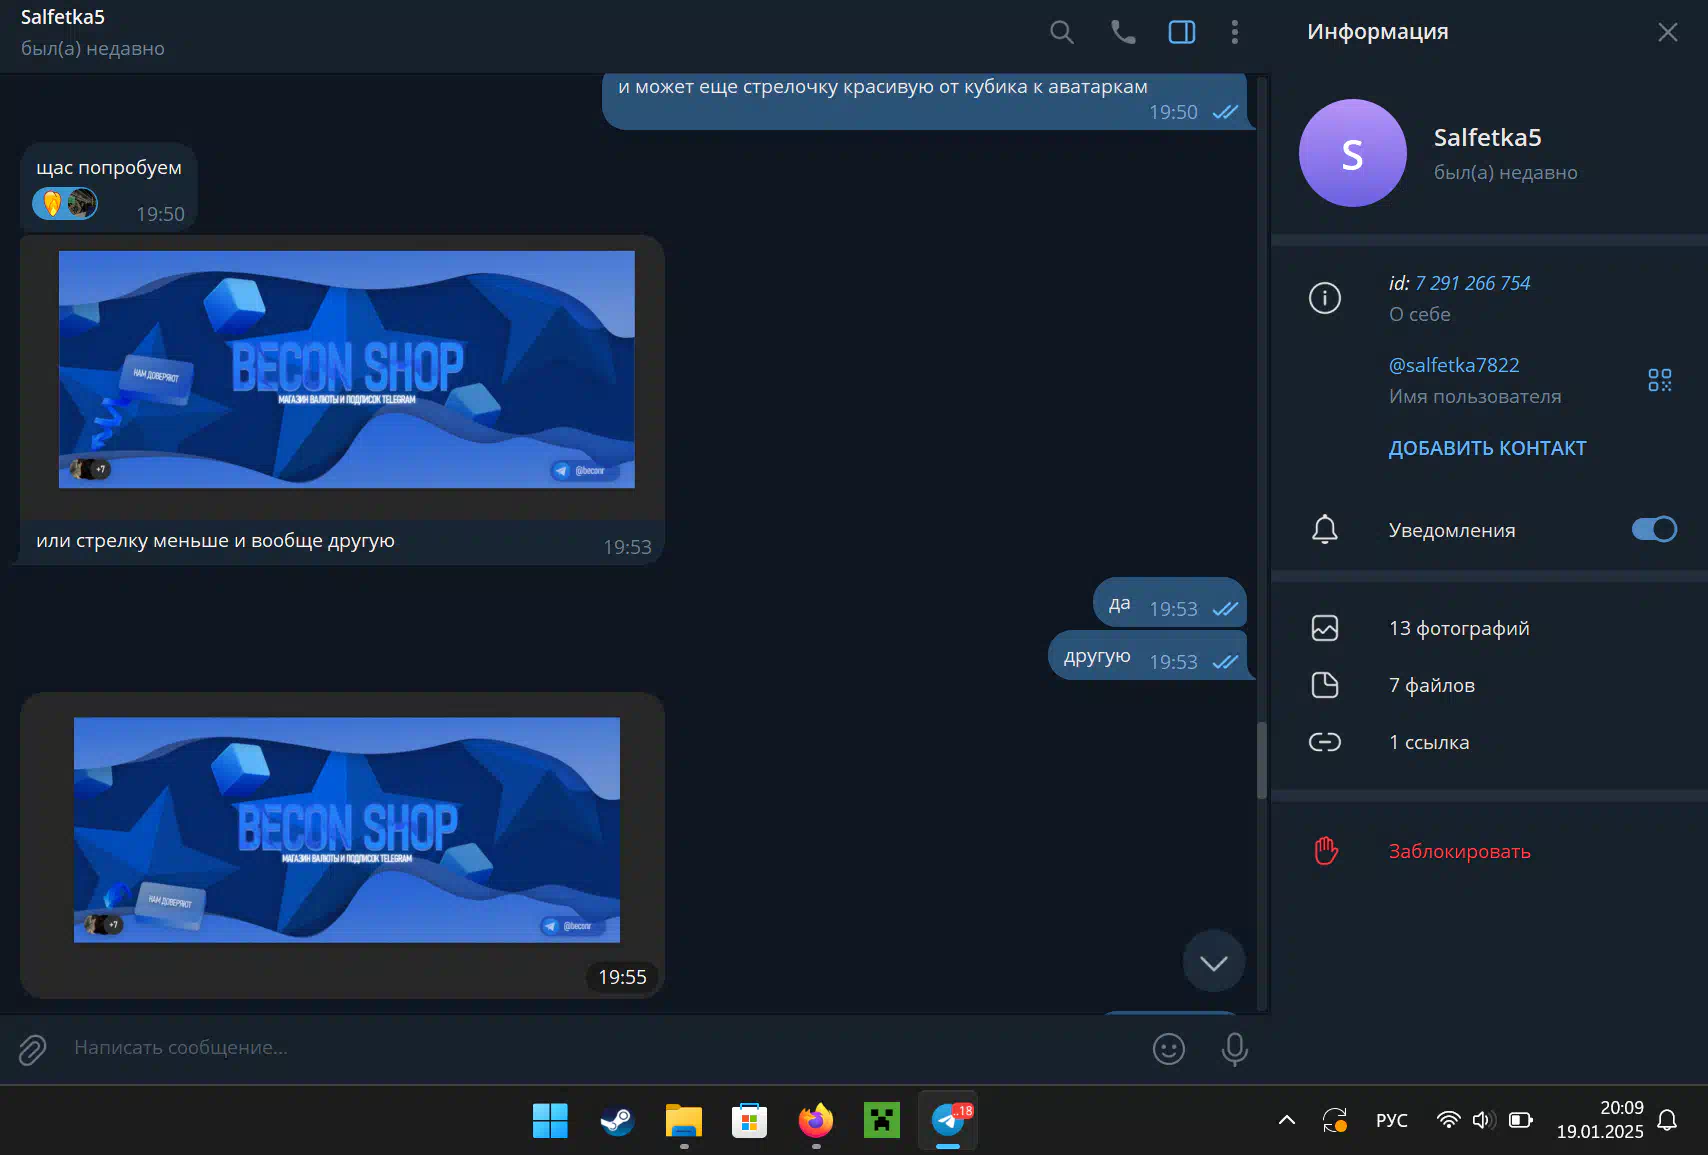
Task: Open Minecraft creeper icon in taskbar
Action: point(882,1121)
